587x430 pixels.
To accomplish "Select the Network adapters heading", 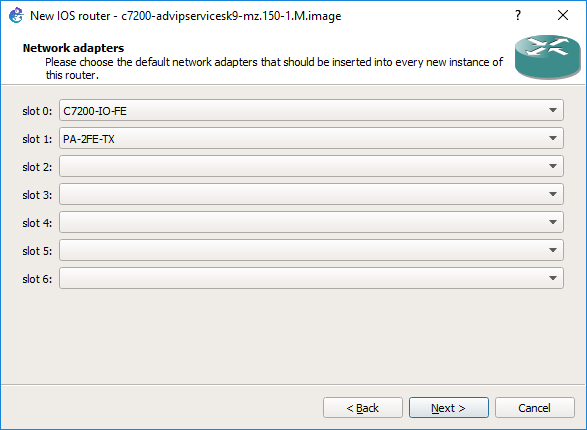I will point(73,48).
